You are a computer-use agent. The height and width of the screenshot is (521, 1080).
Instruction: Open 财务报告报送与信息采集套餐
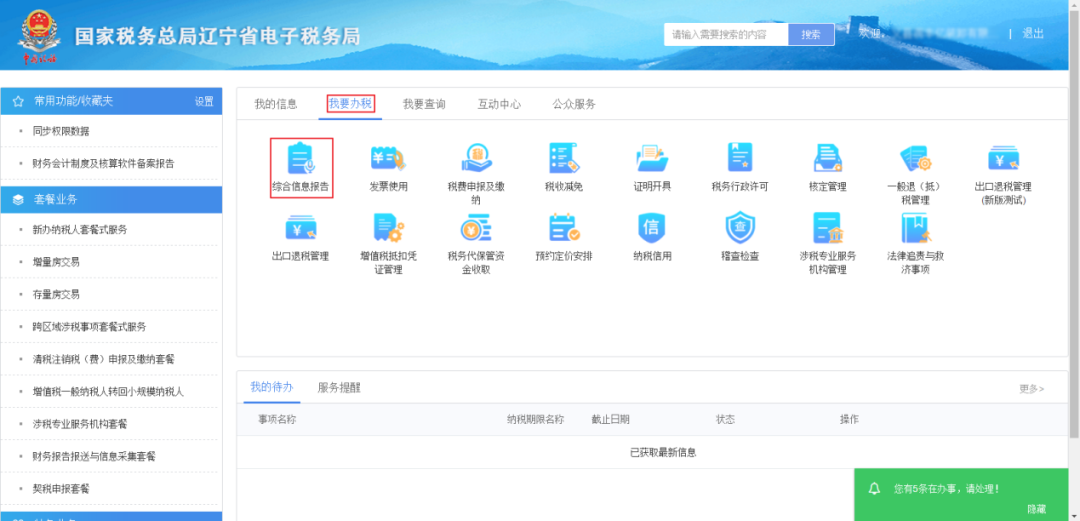(x=94, y=456)
